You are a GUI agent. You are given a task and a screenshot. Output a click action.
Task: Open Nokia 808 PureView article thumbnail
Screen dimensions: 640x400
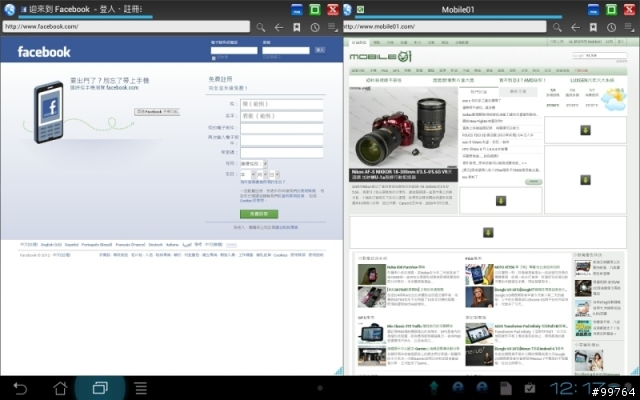pyautogui.click(x=371, y=274)
